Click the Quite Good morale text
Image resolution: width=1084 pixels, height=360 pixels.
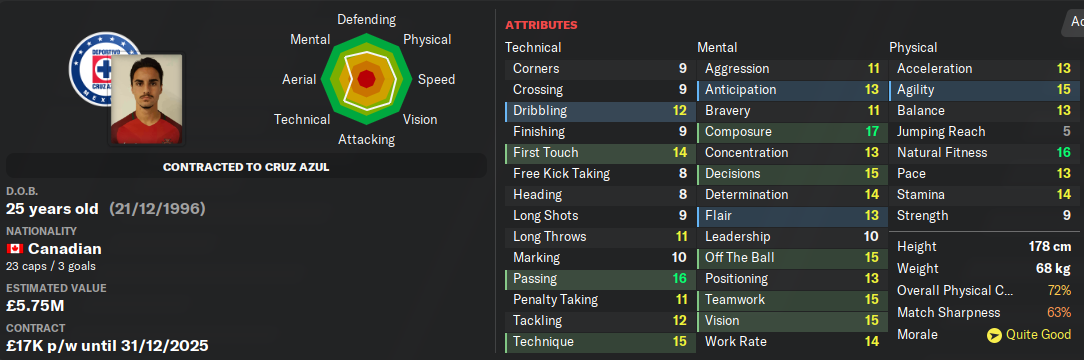pos(1039,334)
